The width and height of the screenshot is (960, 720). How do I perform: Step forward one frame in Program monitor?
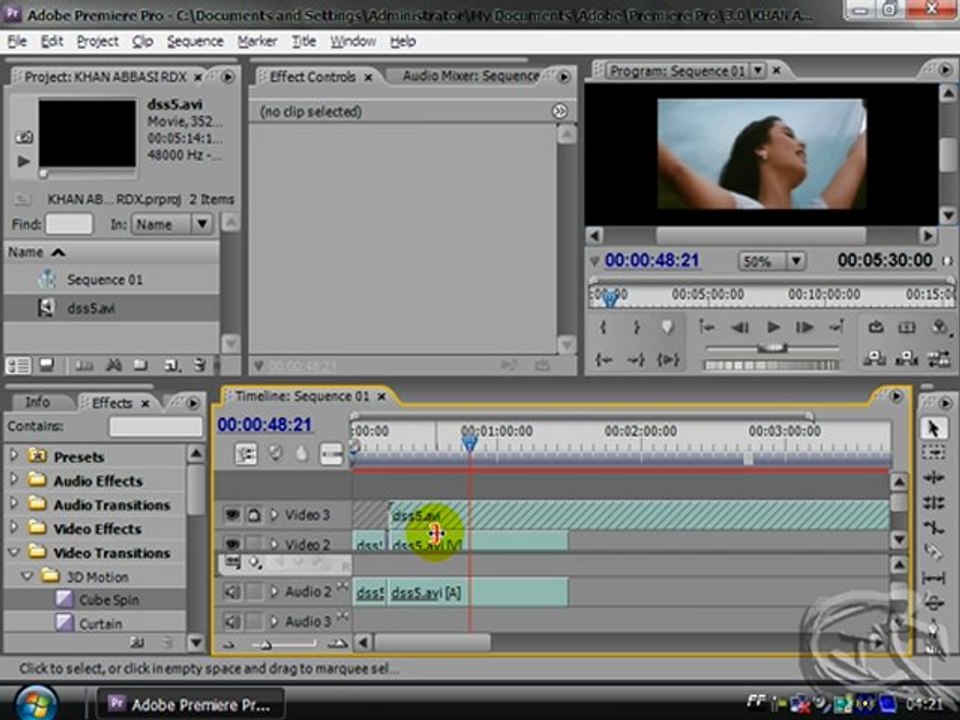[804, 328]
